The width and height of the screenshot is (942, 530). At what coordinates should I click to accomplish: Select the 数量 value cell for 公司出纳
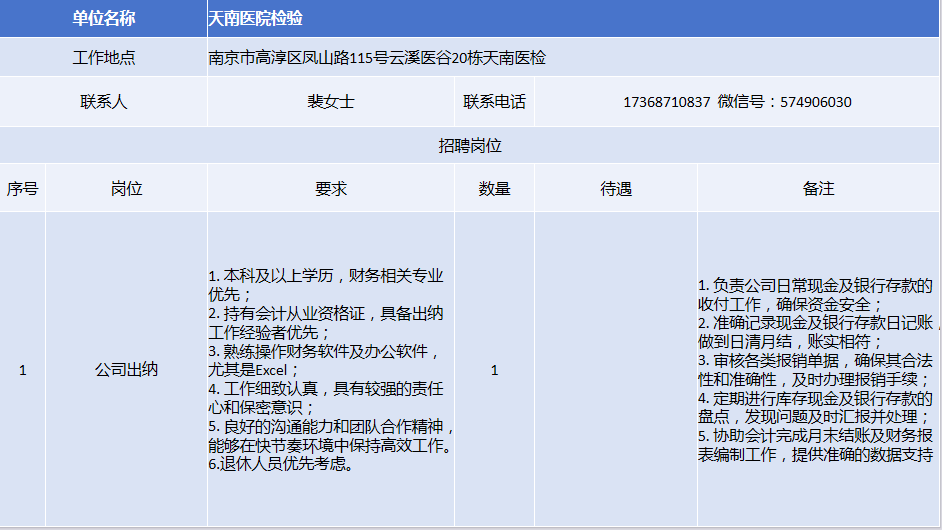pyautogui.click(x=494, y=370)
